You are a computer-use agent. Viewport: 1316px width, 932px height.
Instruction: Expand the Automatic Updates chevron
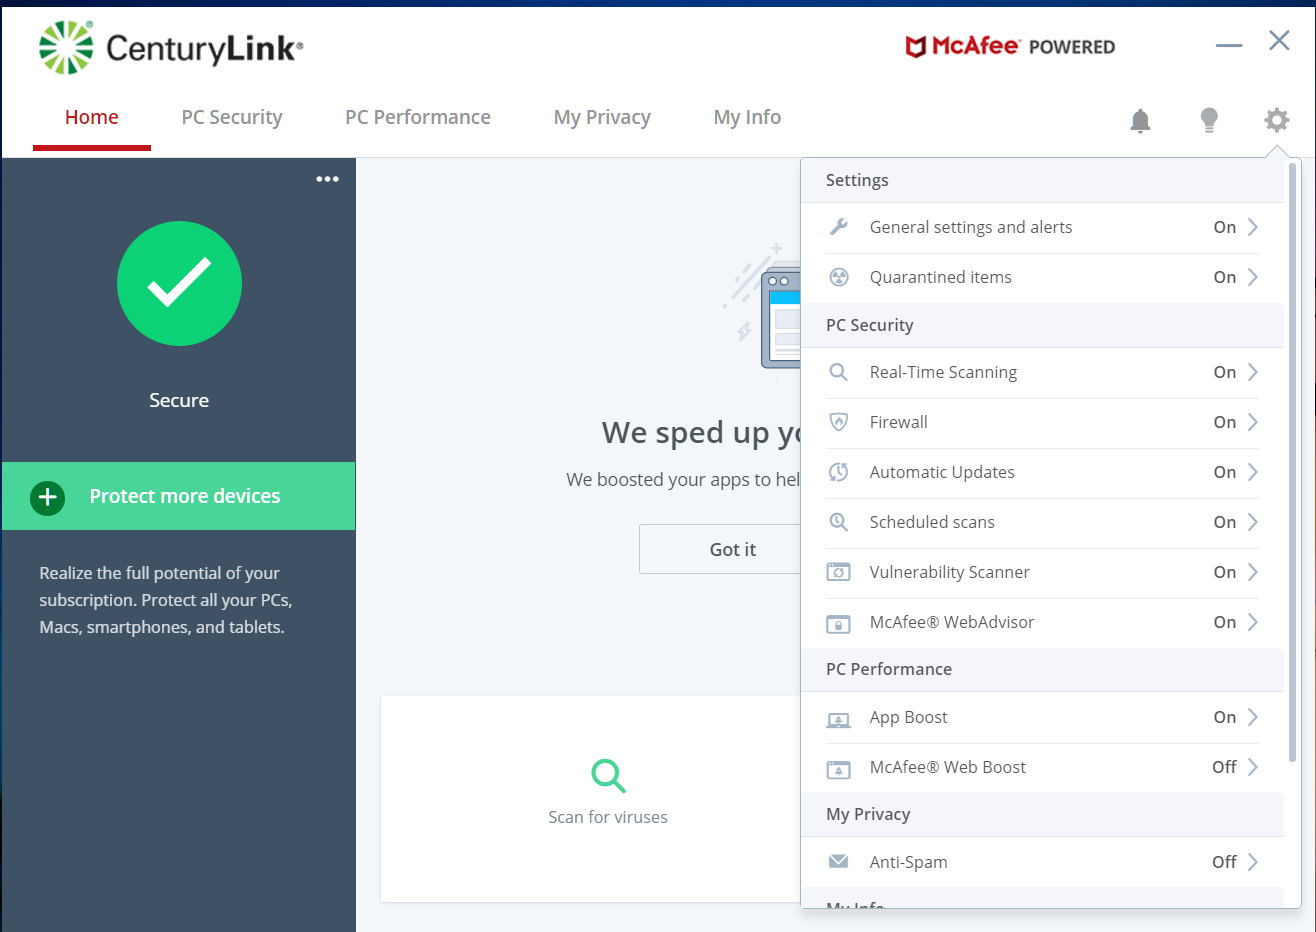(1252, 472)
